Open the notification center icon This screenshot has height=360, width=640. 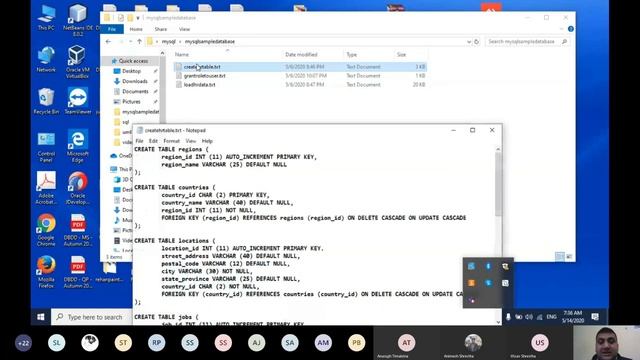coord(595,317)
